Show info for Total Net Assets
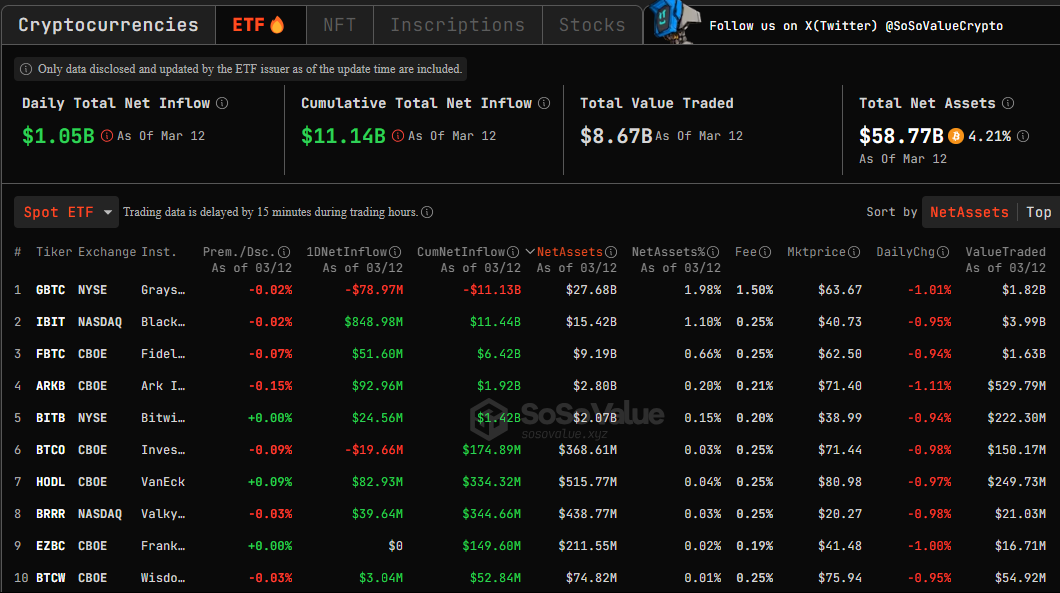1060x593 pixels. 1008,103
